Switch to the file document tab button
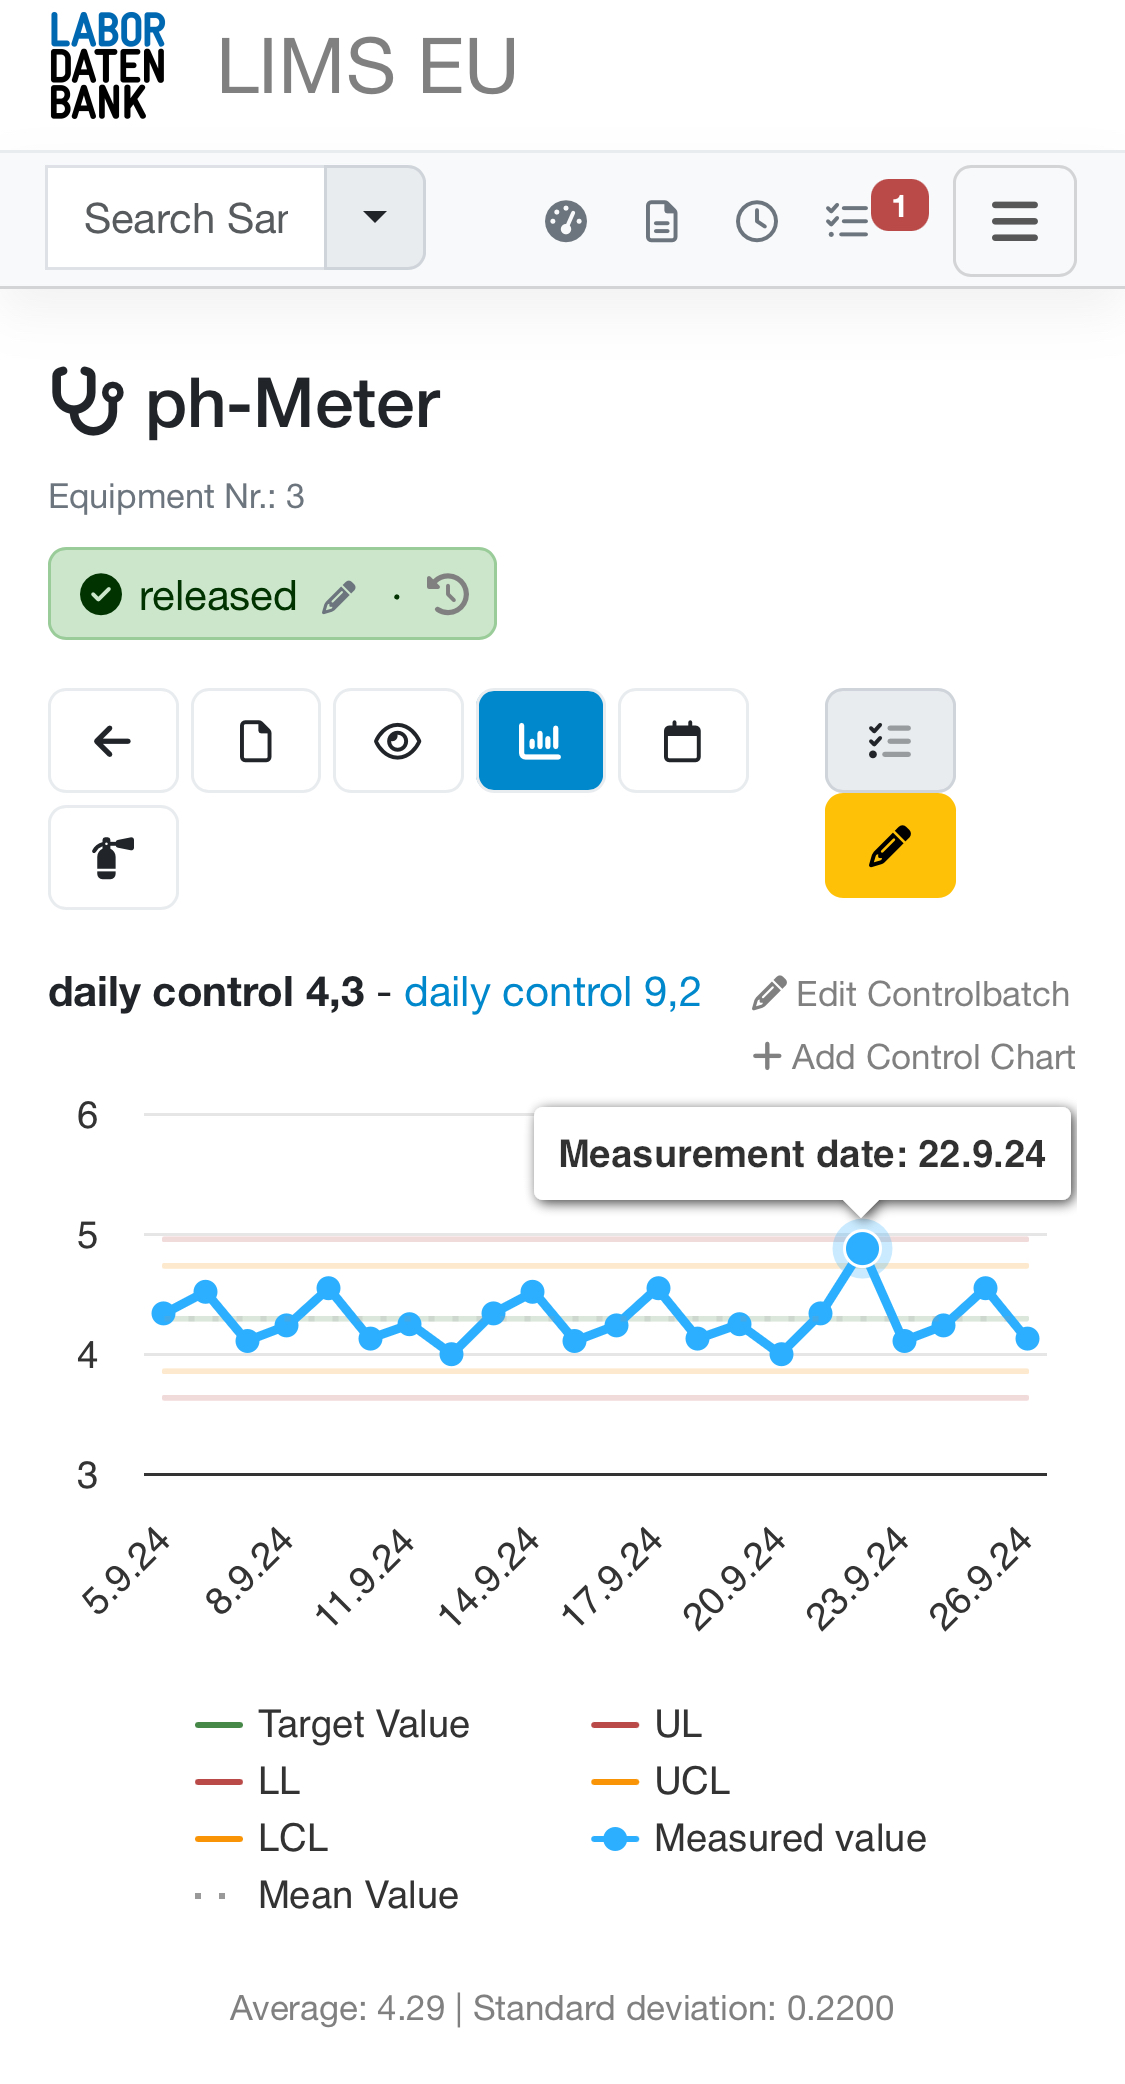Image resolution: width=1125 pixels, height=2084 pixels. click(x=256, y=741)
